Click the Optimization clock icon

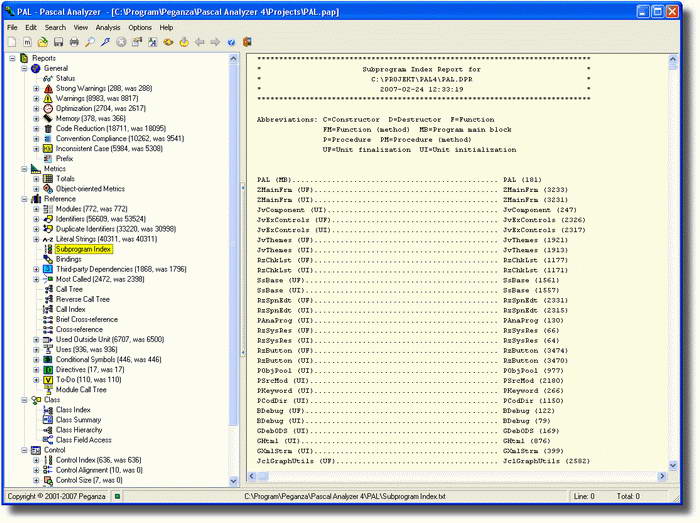48,108
